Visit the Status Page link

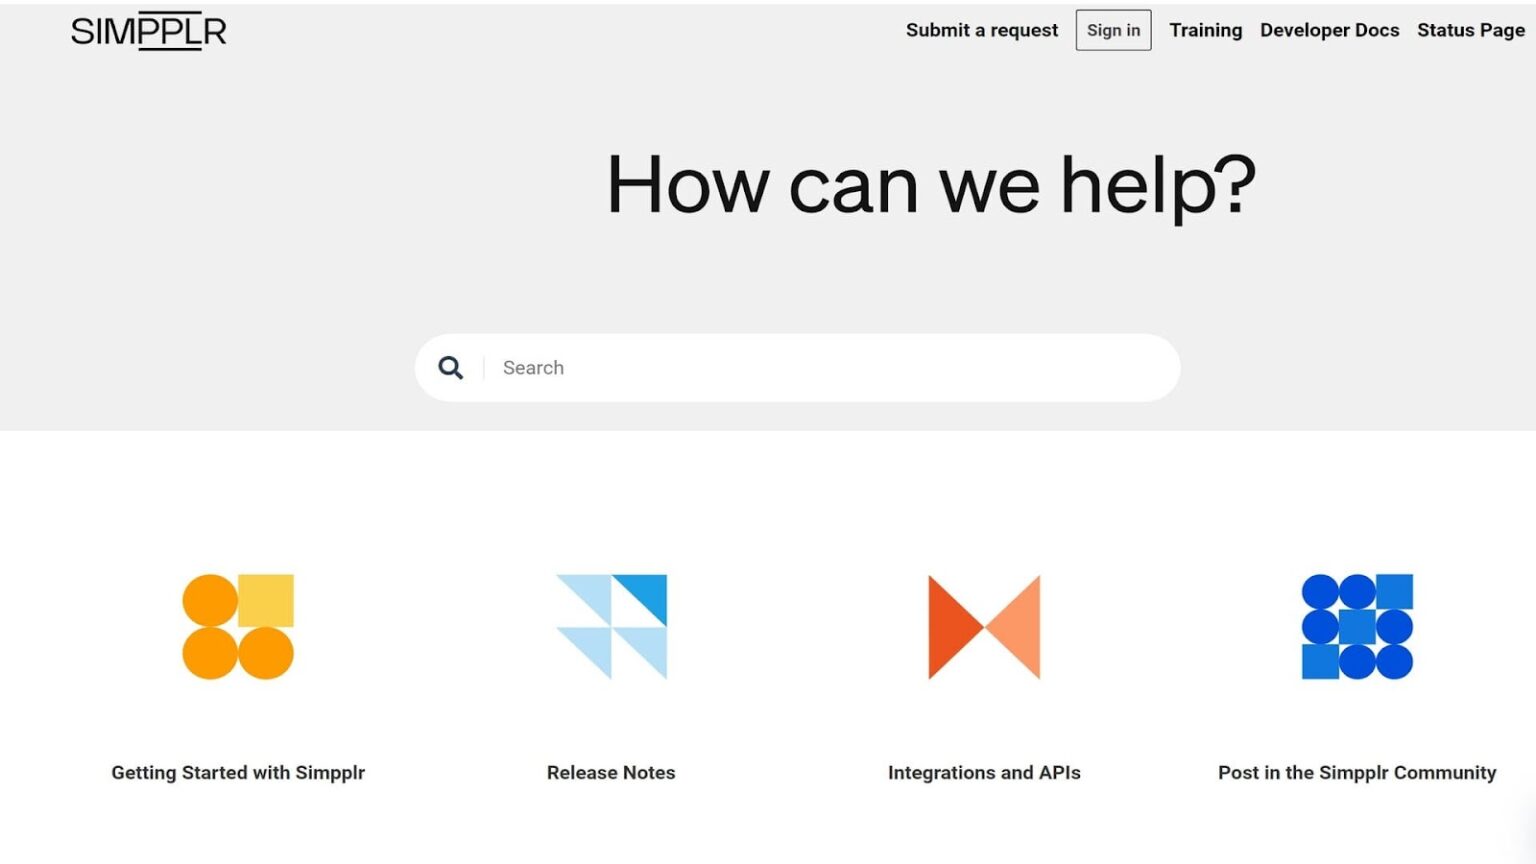pos(1470,30)
